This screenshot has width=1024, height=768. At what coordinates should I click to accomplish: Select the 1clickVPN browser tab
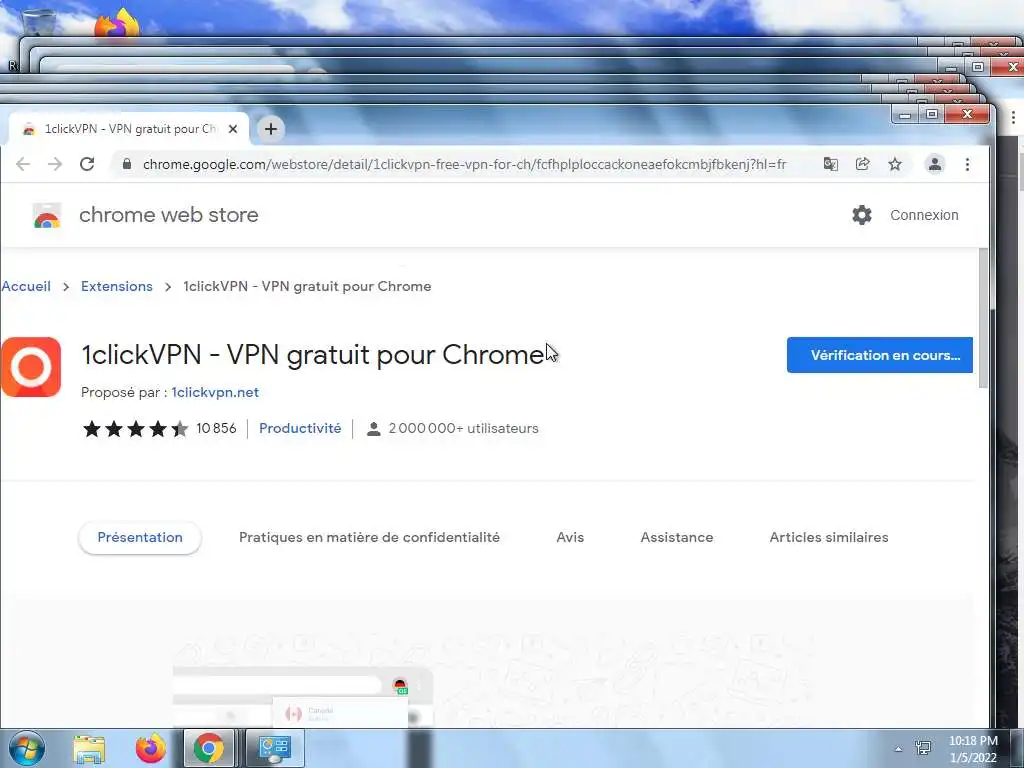[x=128, y=129]
